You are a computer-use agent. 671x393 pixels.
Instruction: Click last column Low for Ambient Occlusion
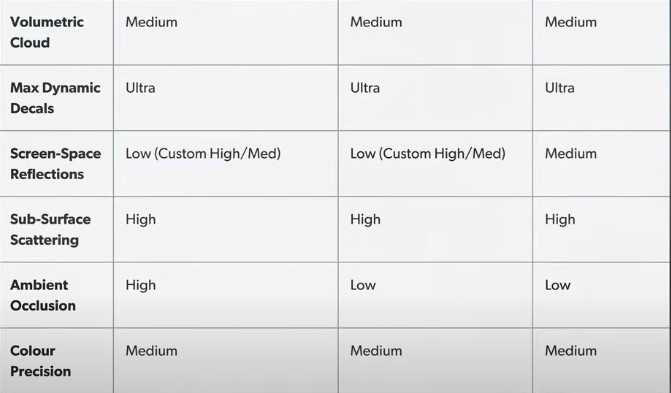pos(558,285)
